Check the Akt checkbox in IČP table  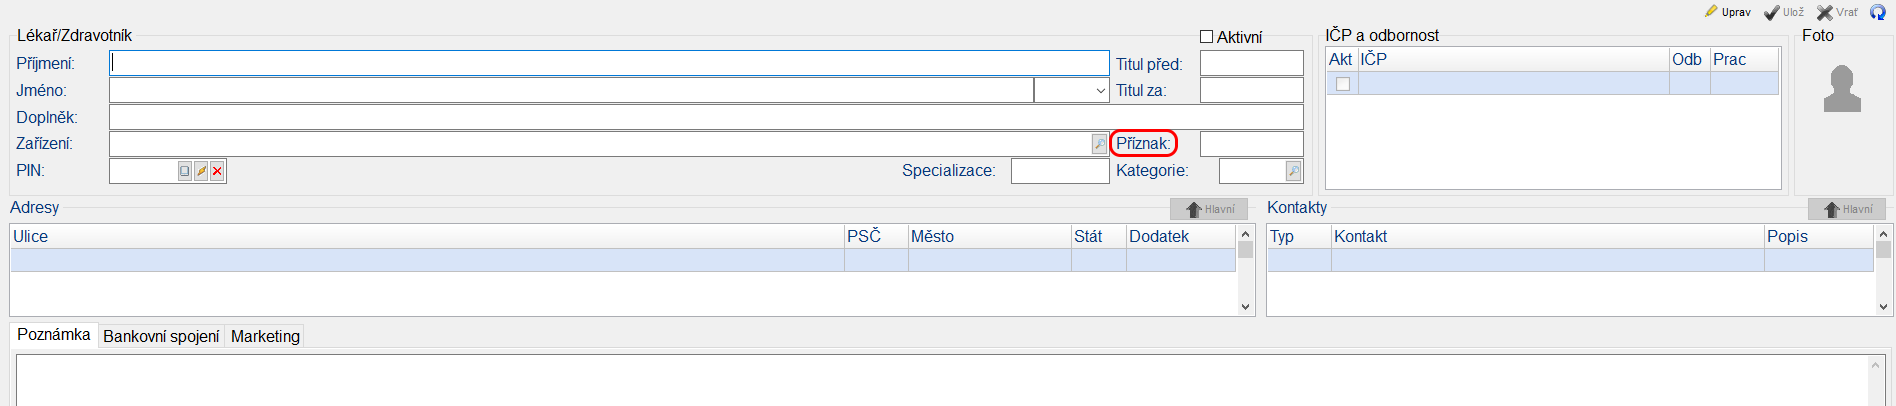pyautogui.click(x=1343, y=84)
